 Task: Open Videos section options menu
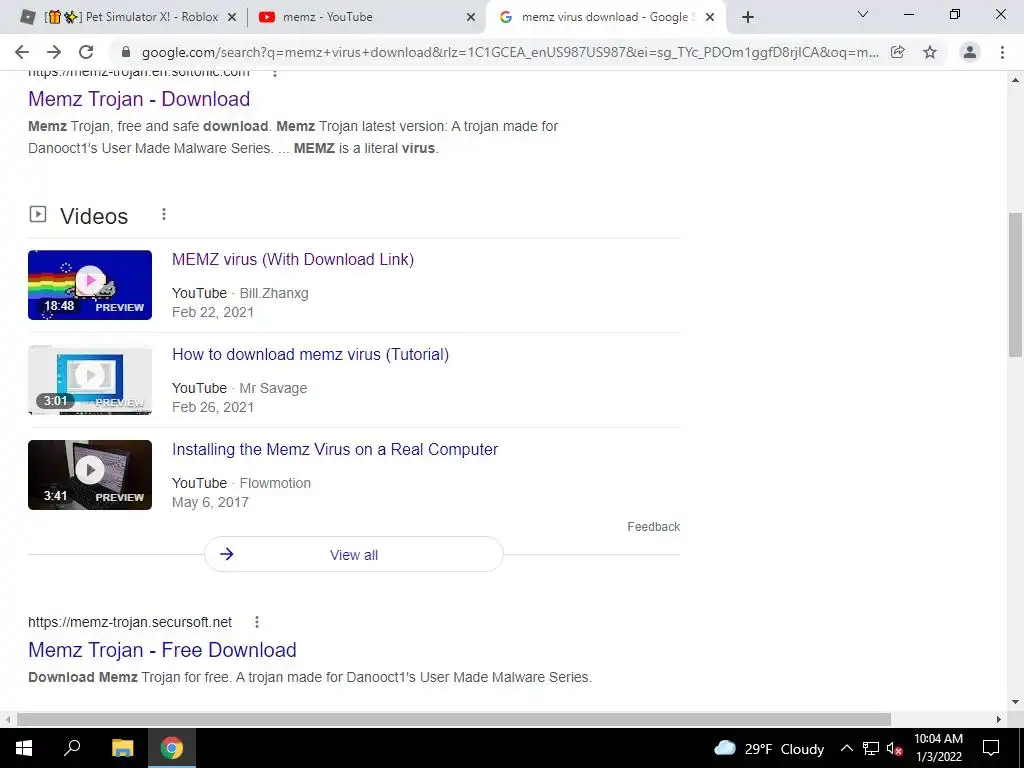click(x=164, y=214)
